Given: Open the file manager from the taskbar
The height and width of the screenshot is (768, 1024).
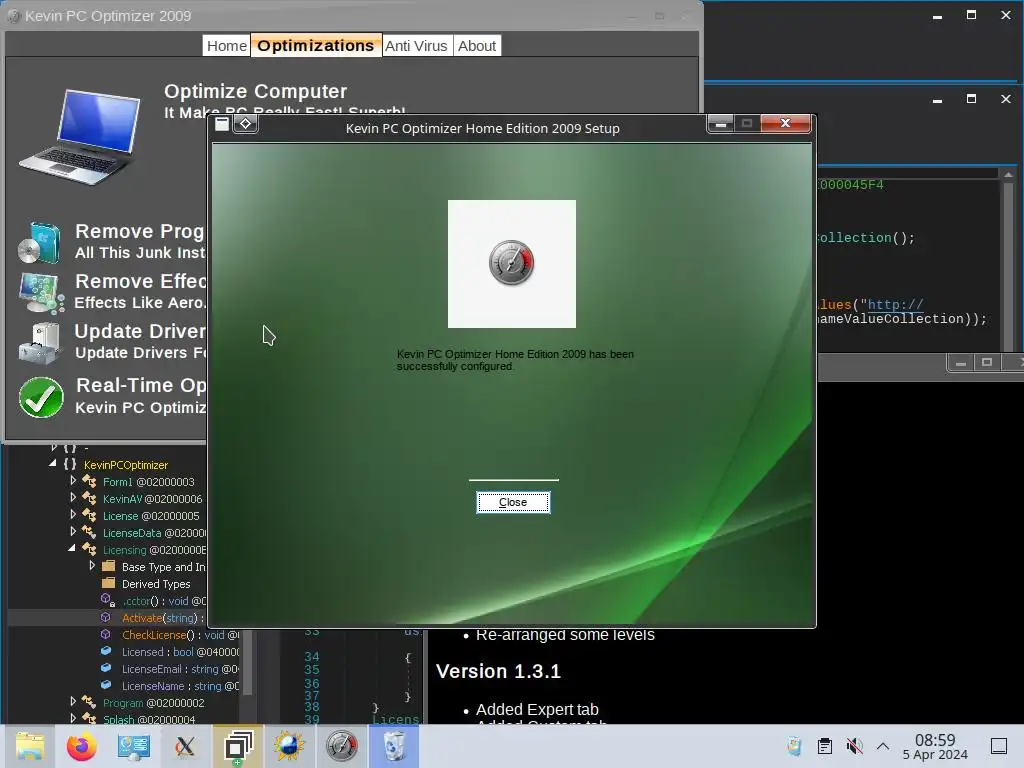Looking at the screenshot, I should coord(30,746).
